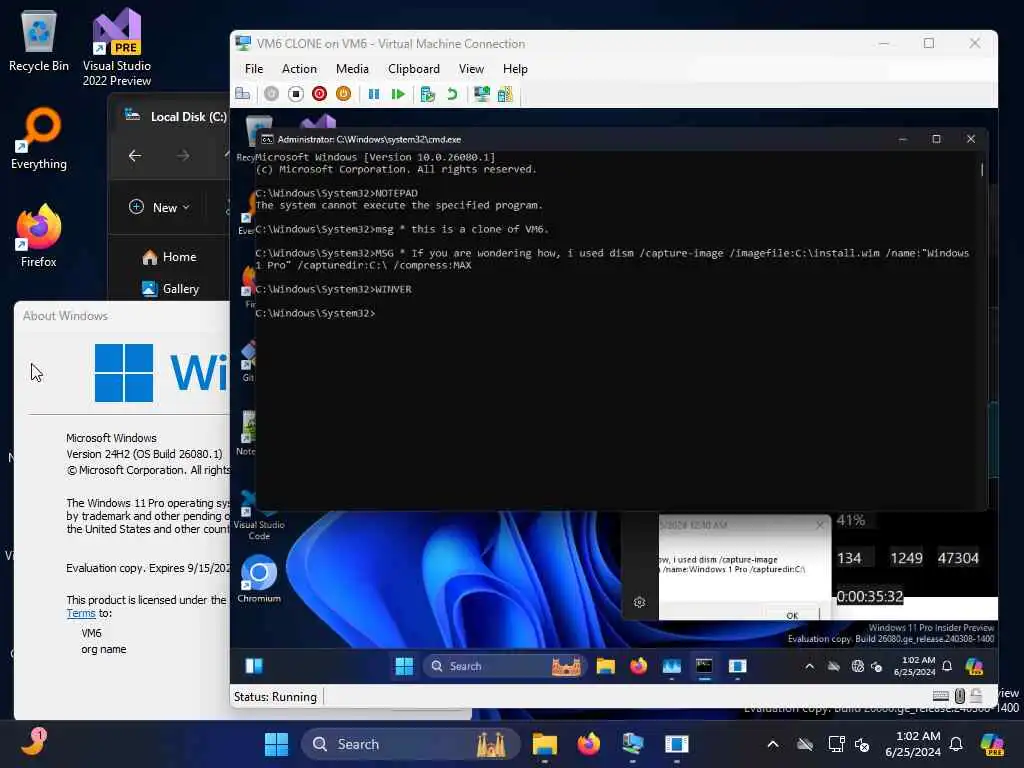Click Back arrow in Local Disk window
1024x768 pixels.
point(135,155)
